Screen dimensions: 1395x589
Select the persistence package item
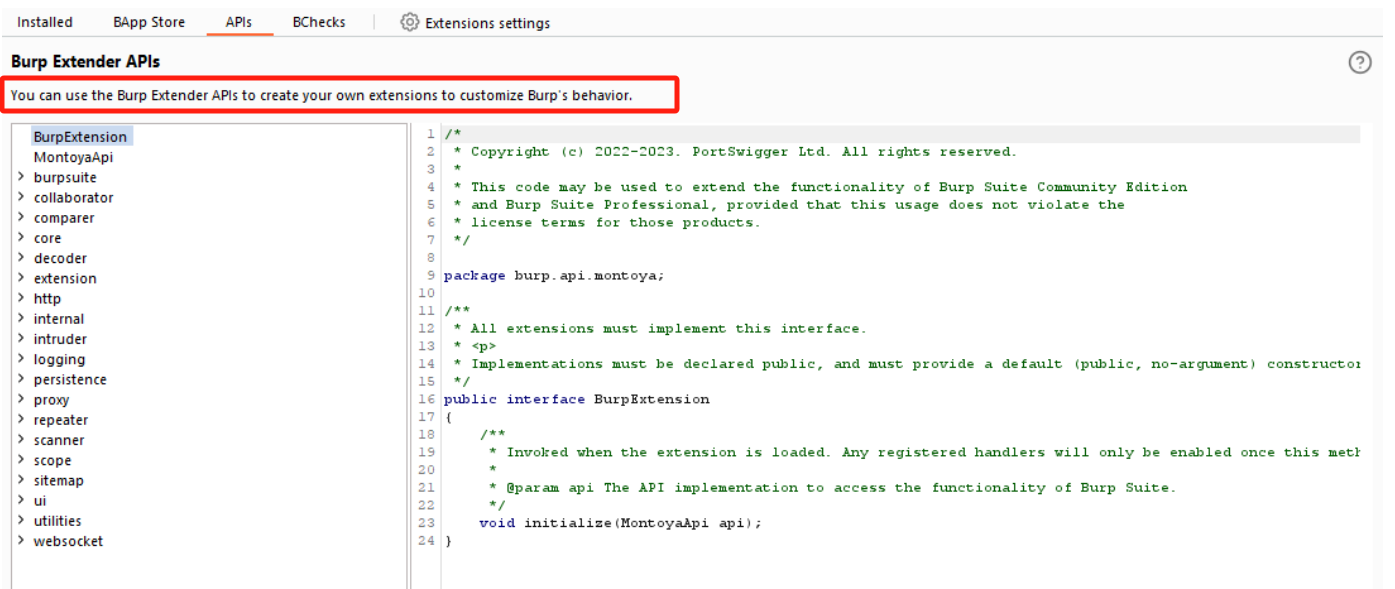click(70, 380)
